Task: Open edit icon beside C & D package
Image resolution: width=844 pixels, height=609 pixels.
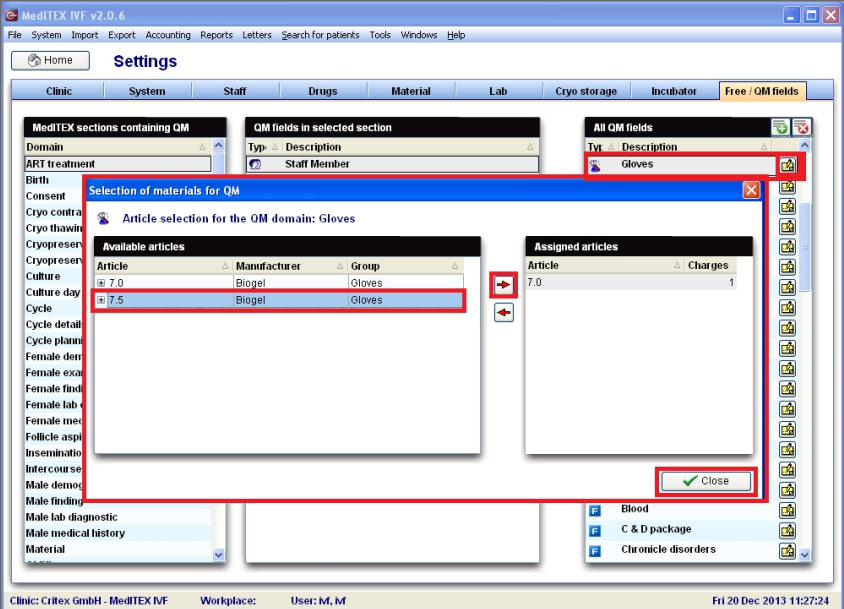Action: point(787,530)
